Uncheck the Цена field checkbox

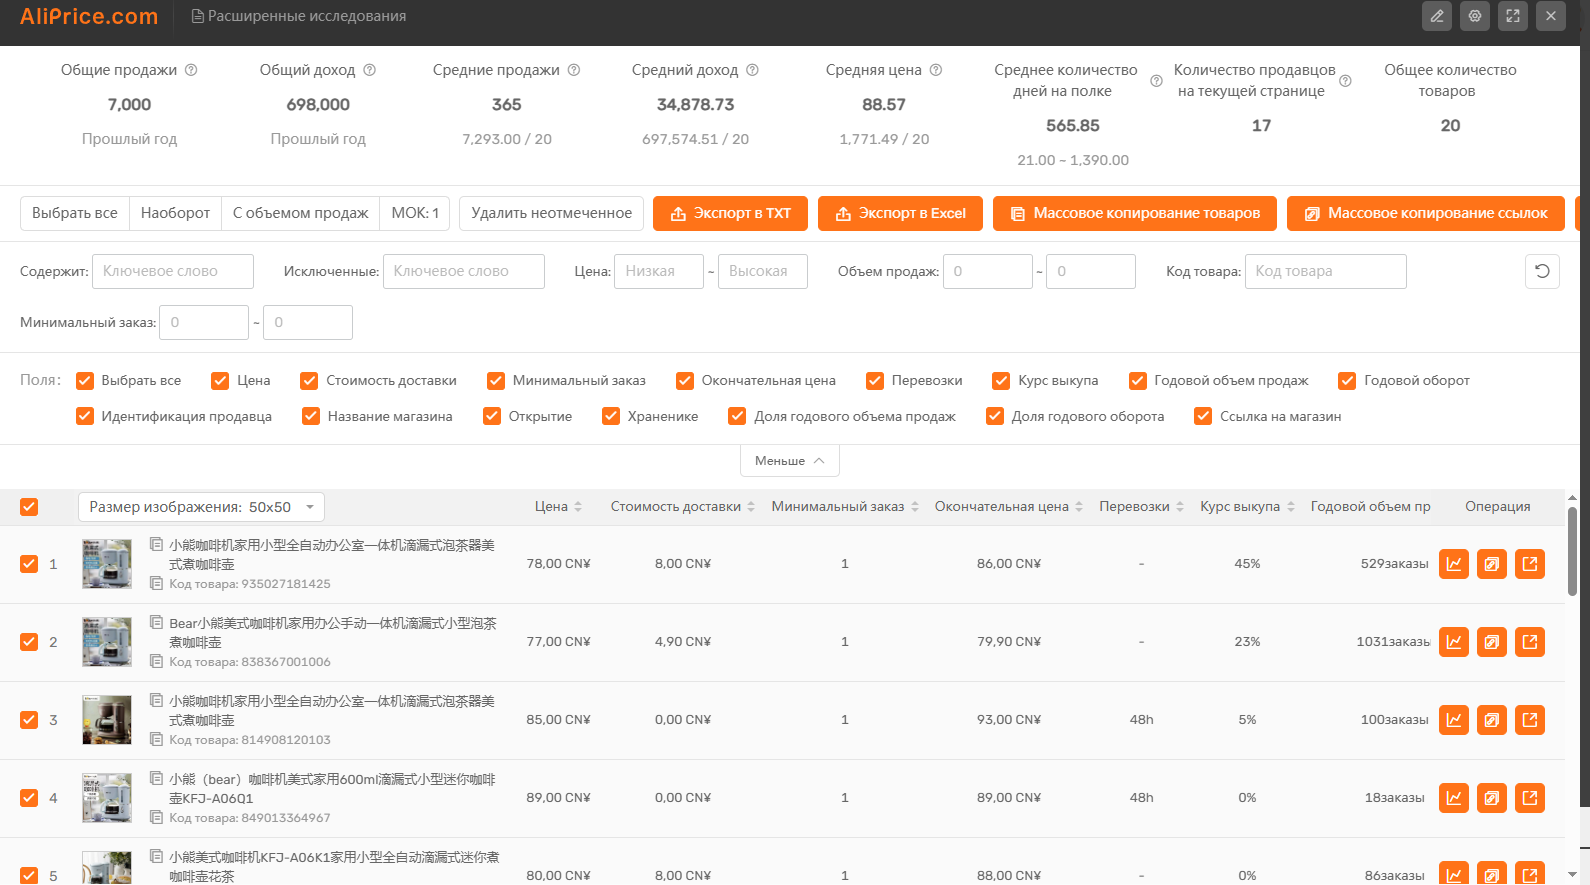(220, 381)
